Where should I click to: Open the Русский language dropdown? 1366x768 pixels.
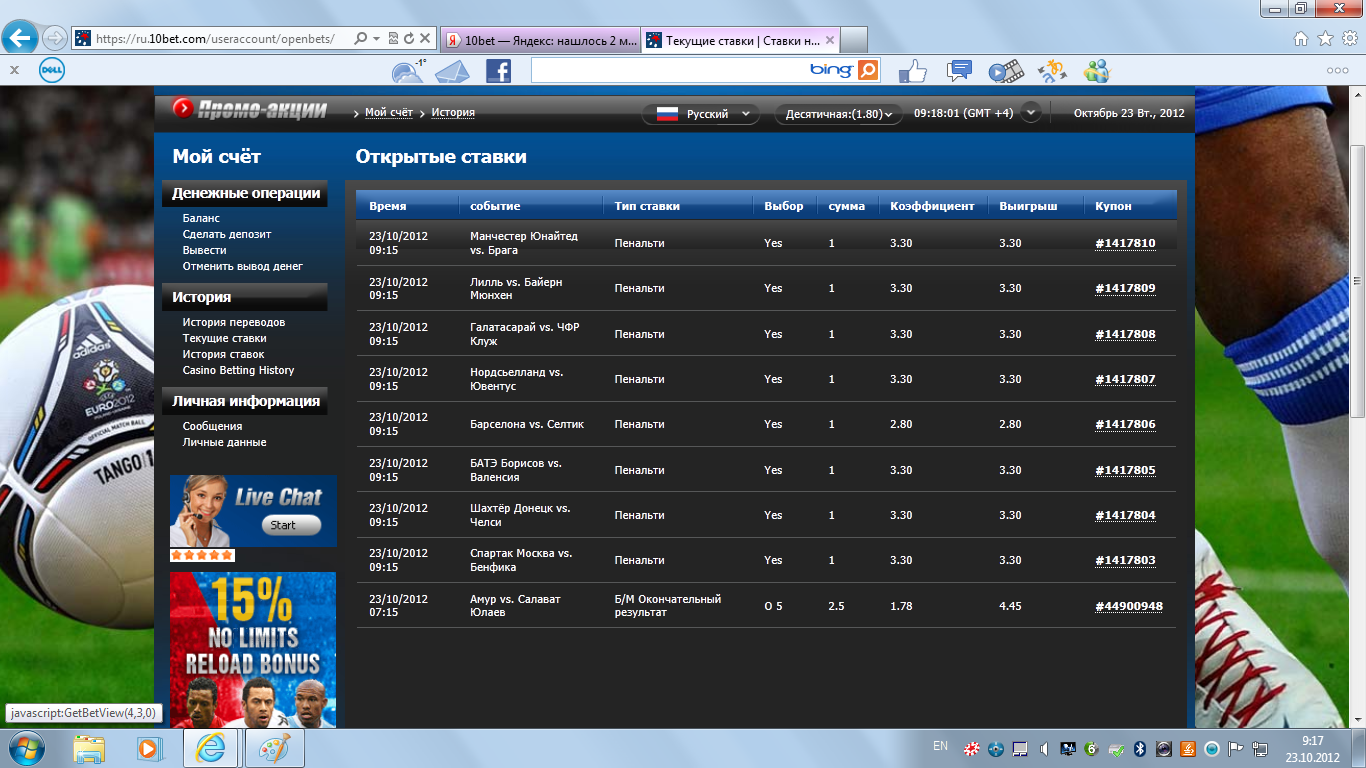coord(702,114)
